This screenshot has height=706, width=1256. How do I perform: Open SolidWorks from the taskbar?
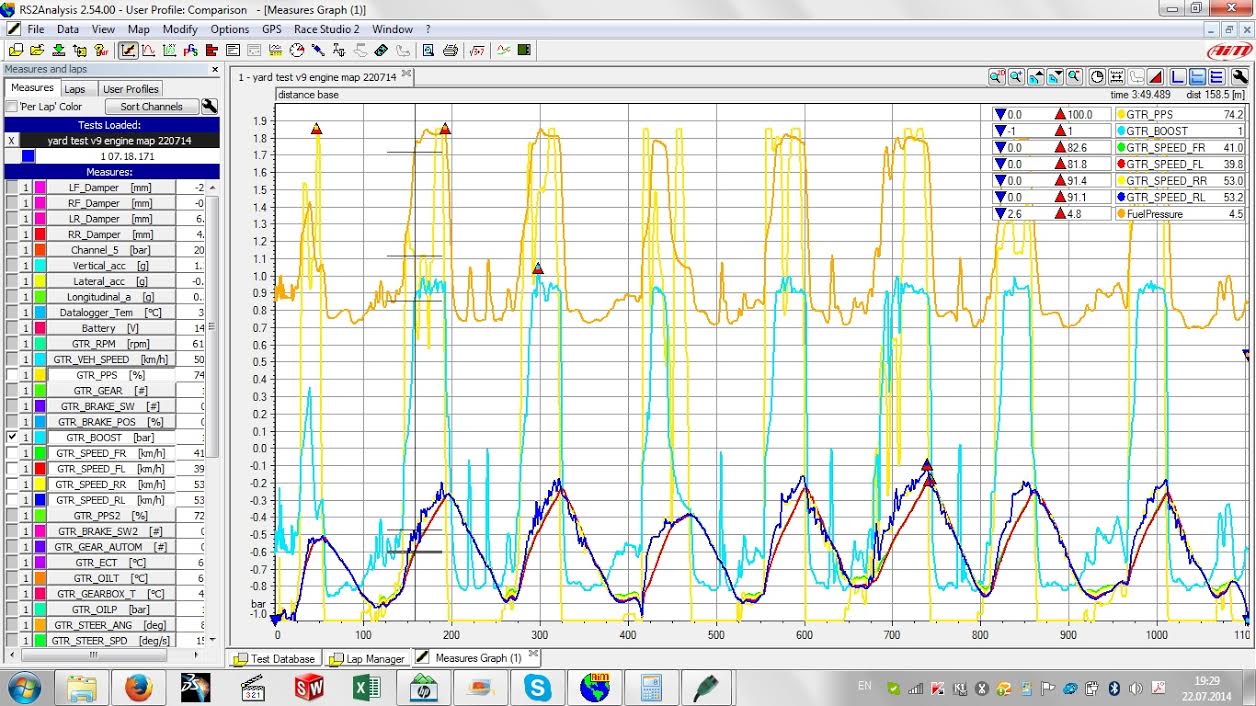tap(309, 688)
